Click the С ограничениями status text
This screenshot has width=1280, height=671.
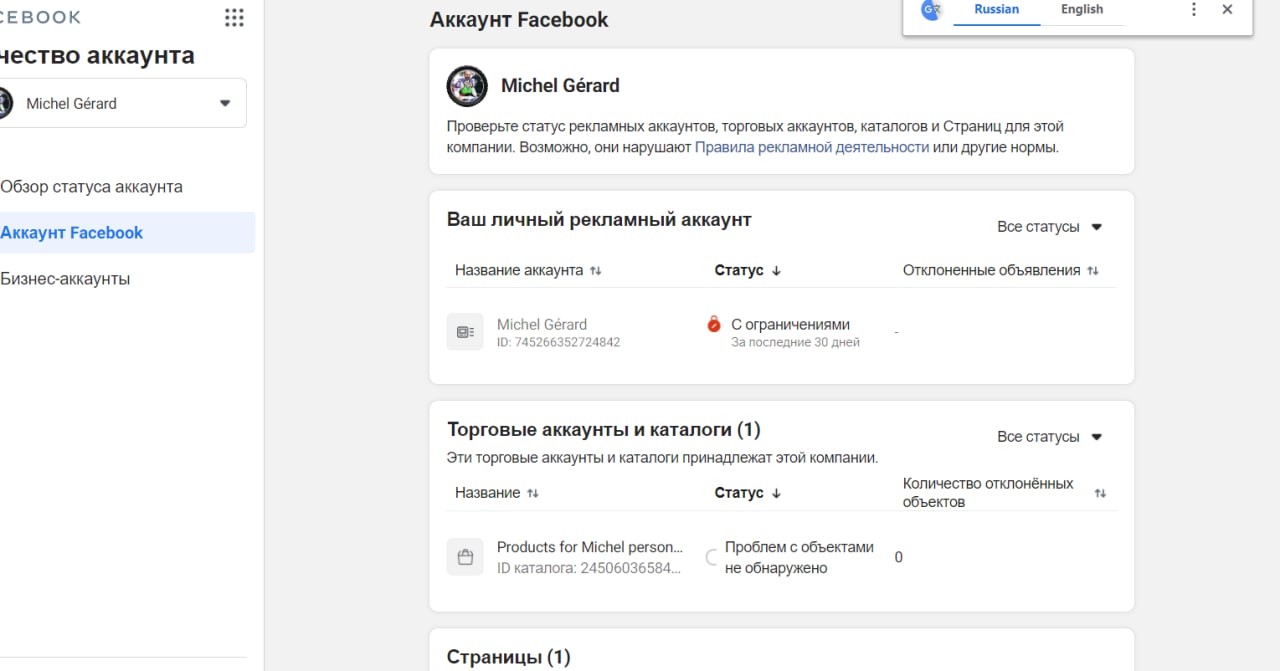pos(790,324)
